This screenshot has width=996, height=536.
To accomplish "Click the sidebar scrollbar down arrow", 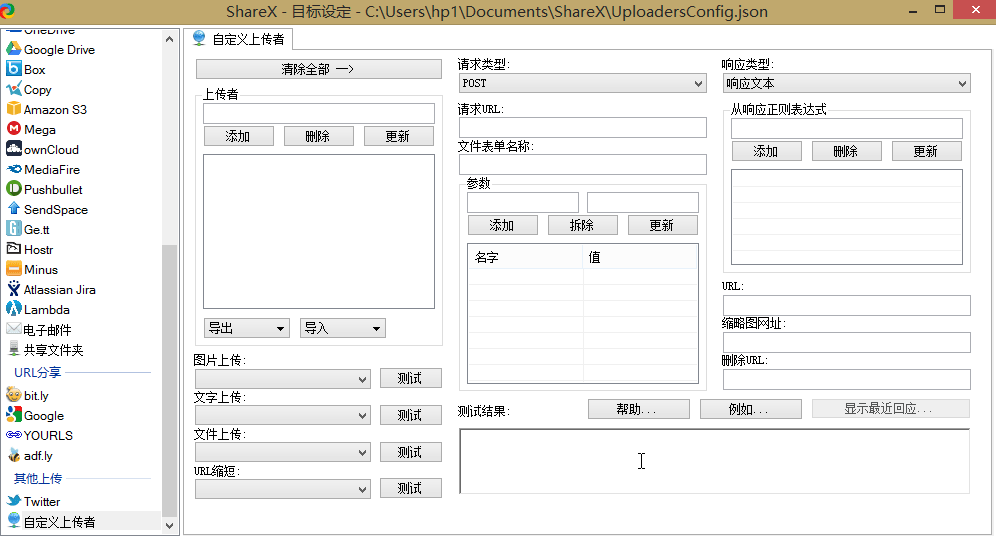I will click(169, 525).
